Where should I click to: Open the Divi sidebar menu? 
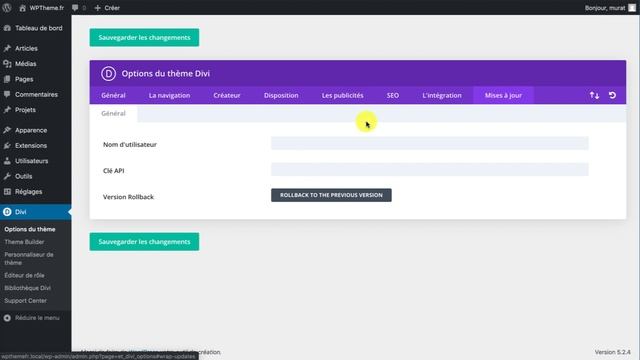36,212
